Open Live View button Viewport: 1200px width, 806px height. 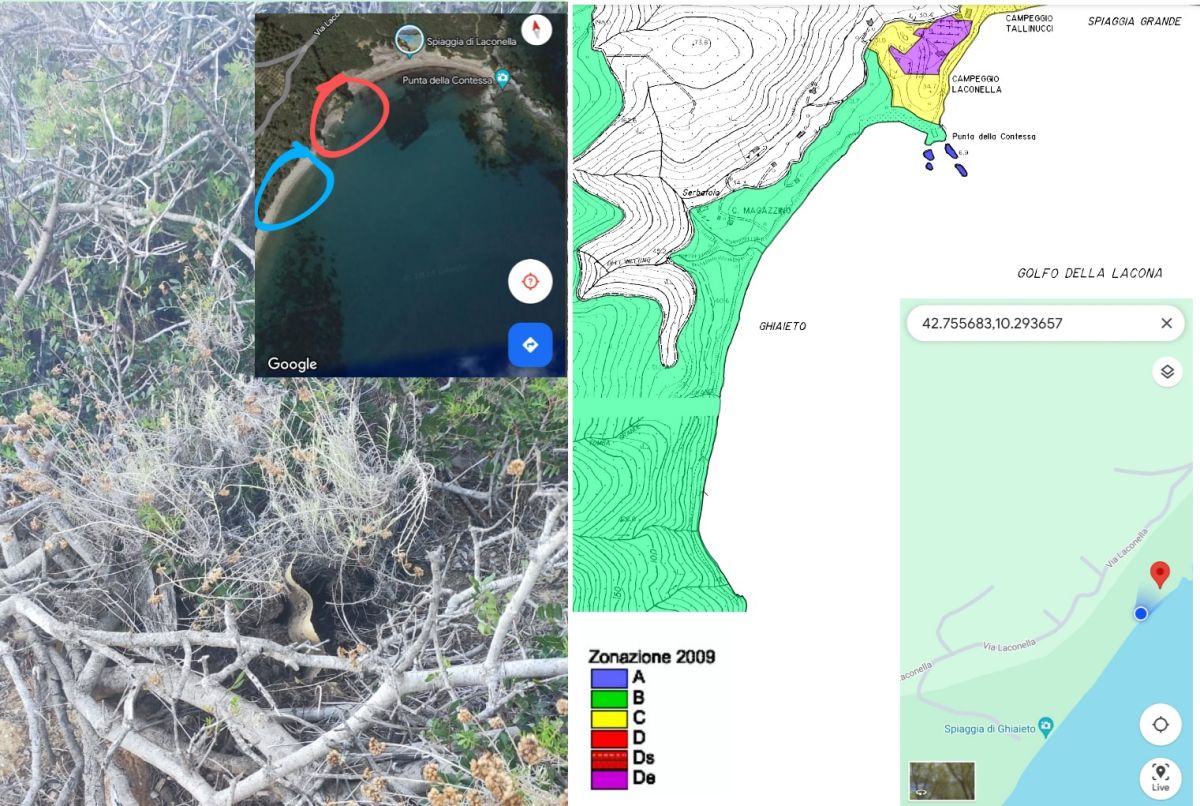pyautogui.click(x=1160, y=777)
